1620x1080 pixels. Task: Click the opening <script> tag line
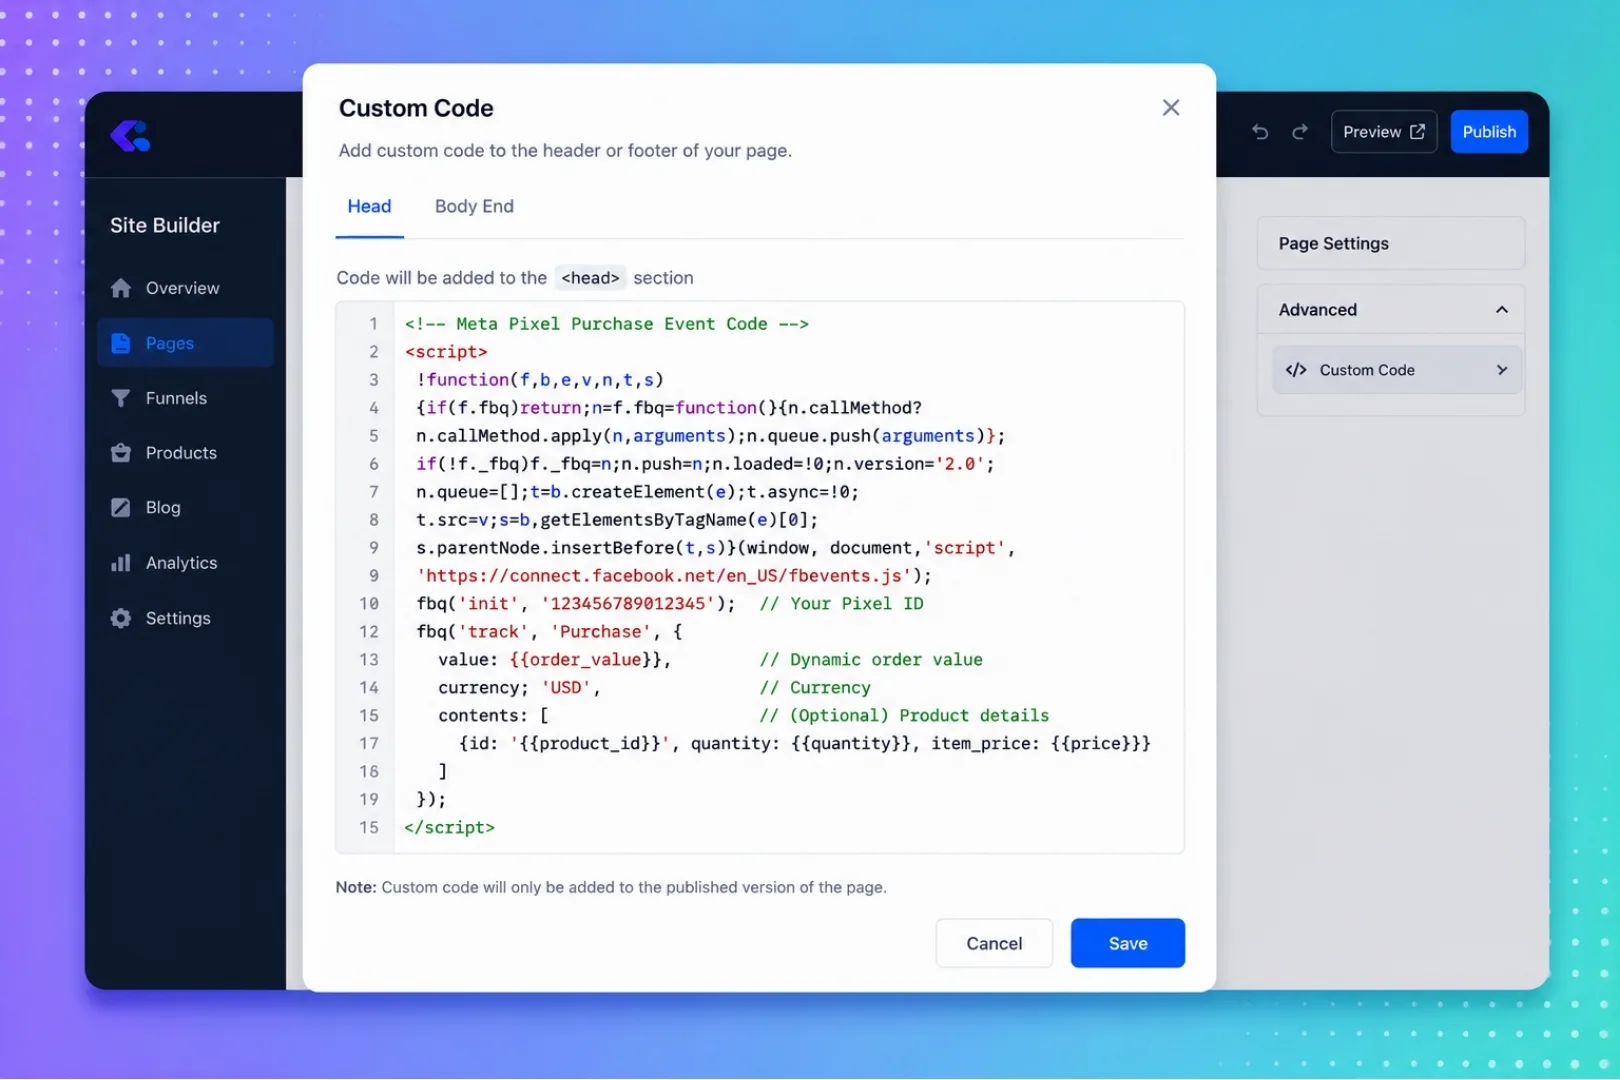446,352
